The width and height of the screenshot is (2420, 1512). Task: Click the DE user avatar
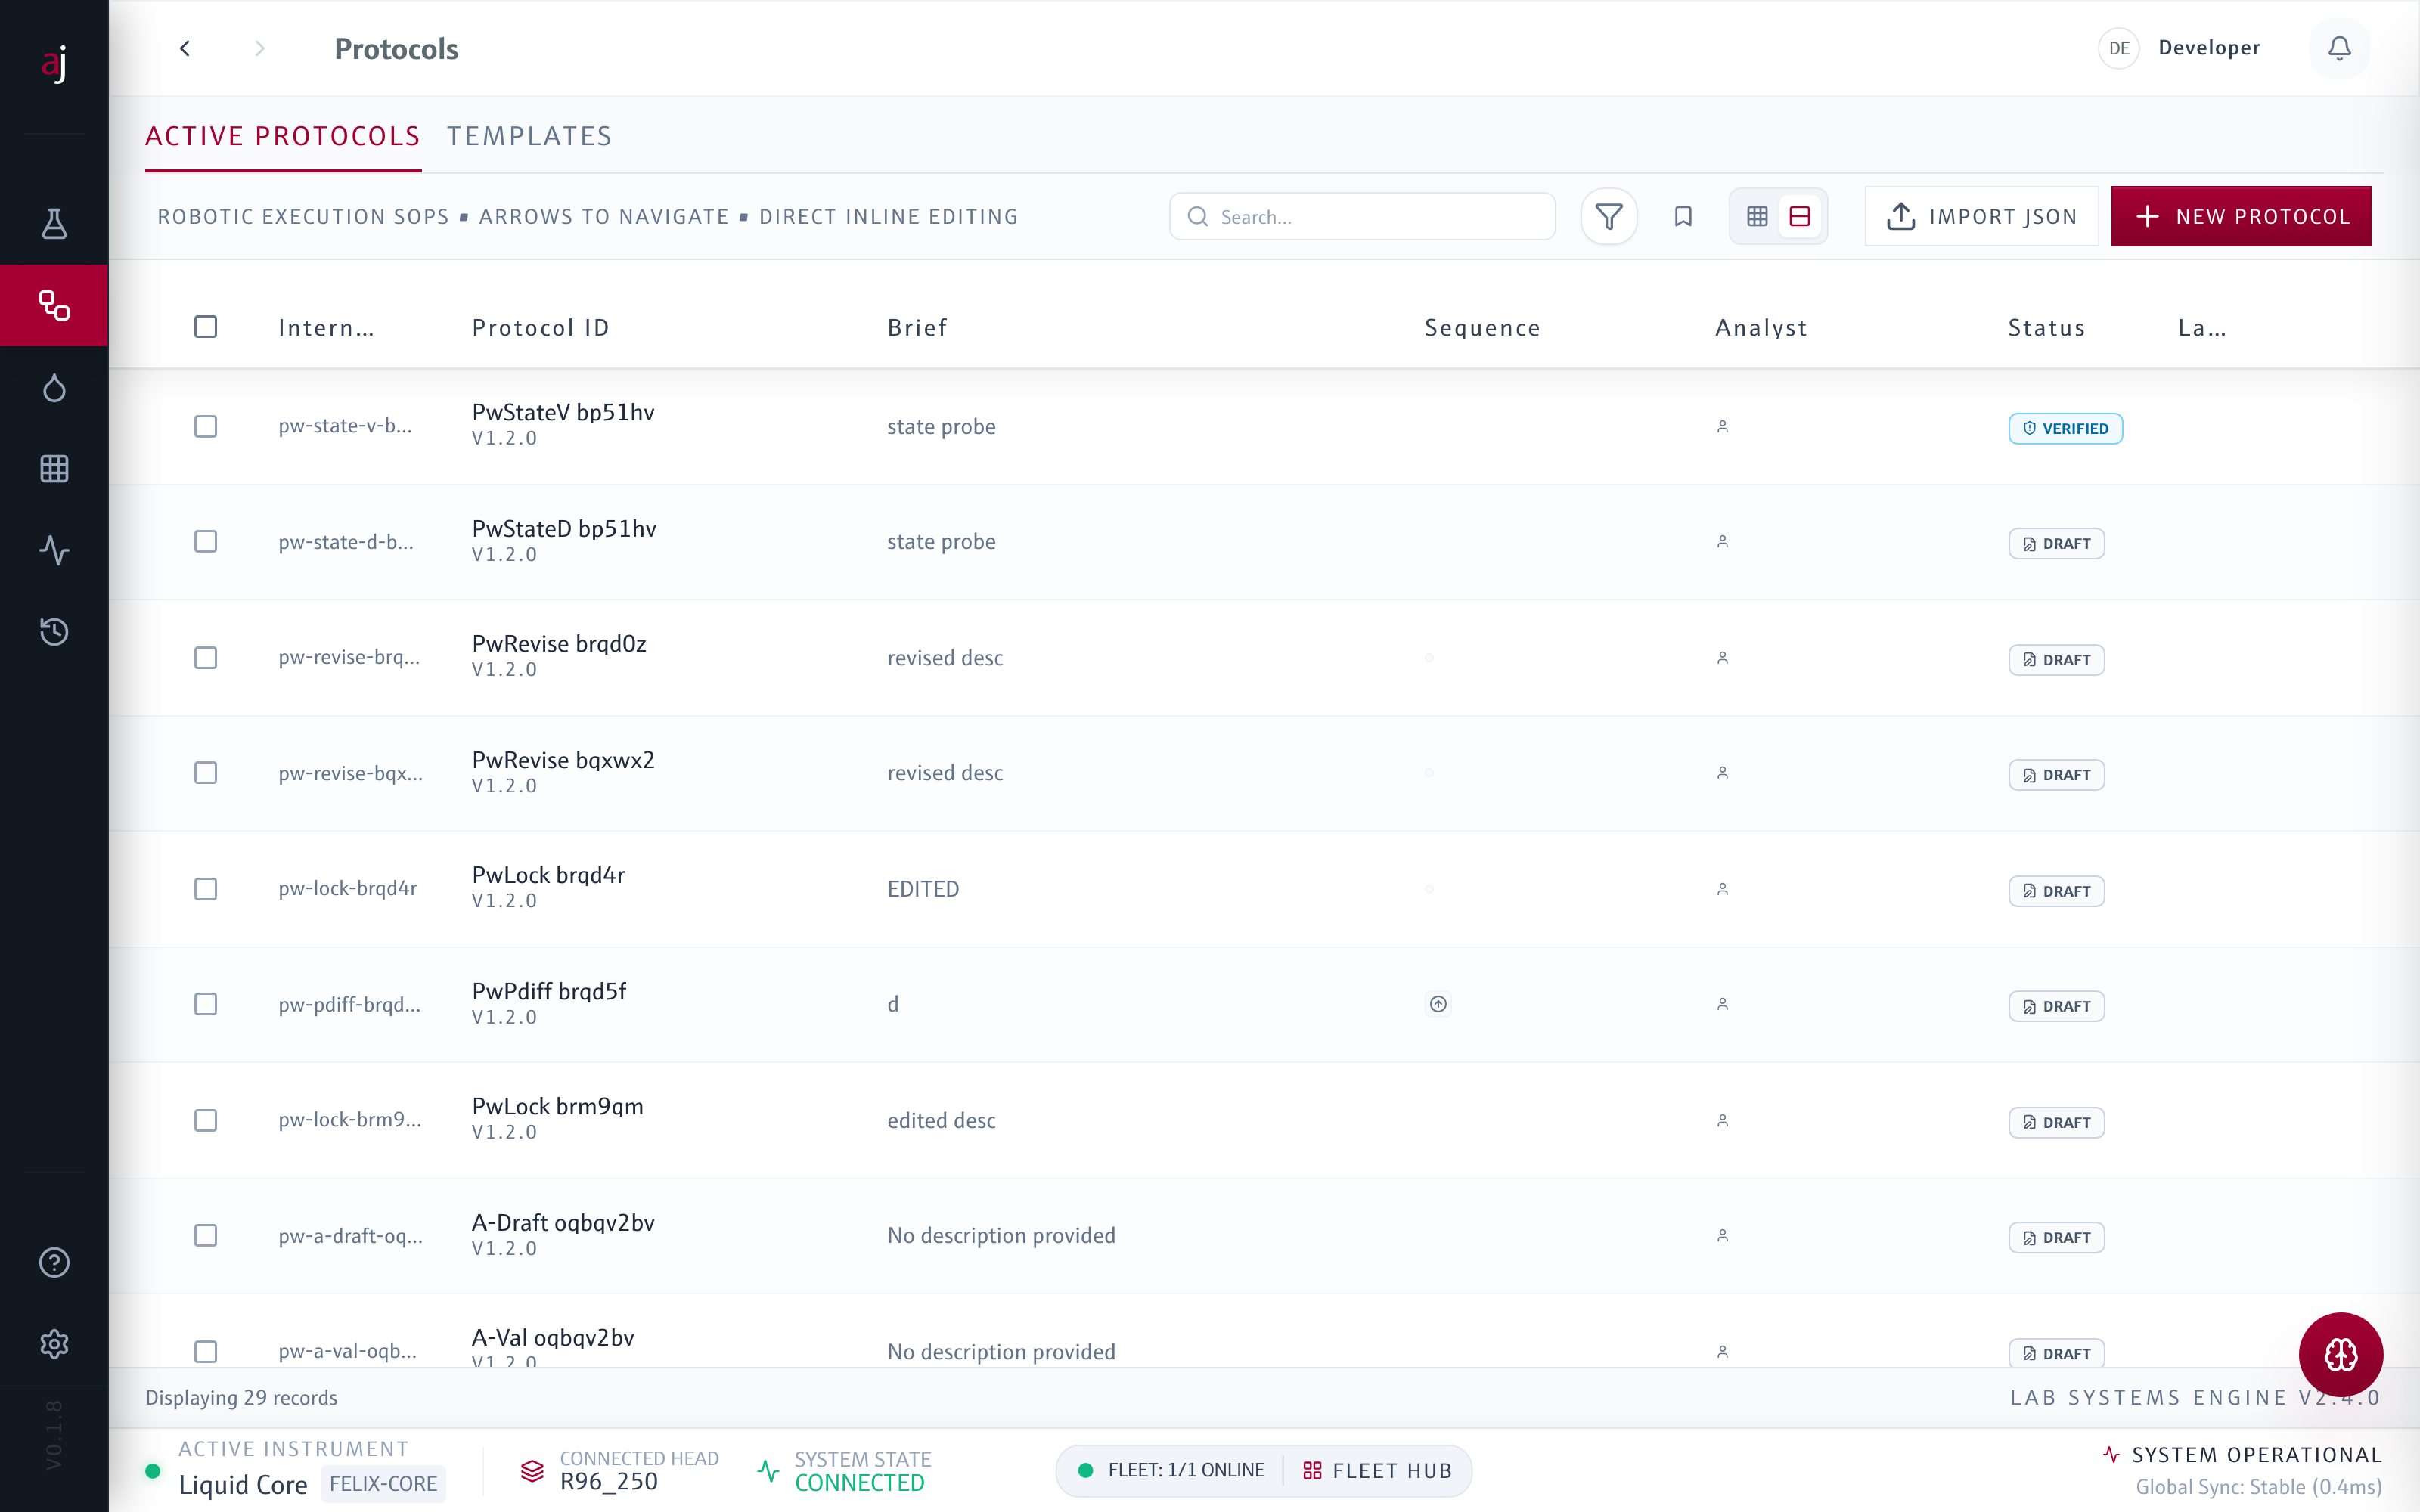coord(2118,48)
